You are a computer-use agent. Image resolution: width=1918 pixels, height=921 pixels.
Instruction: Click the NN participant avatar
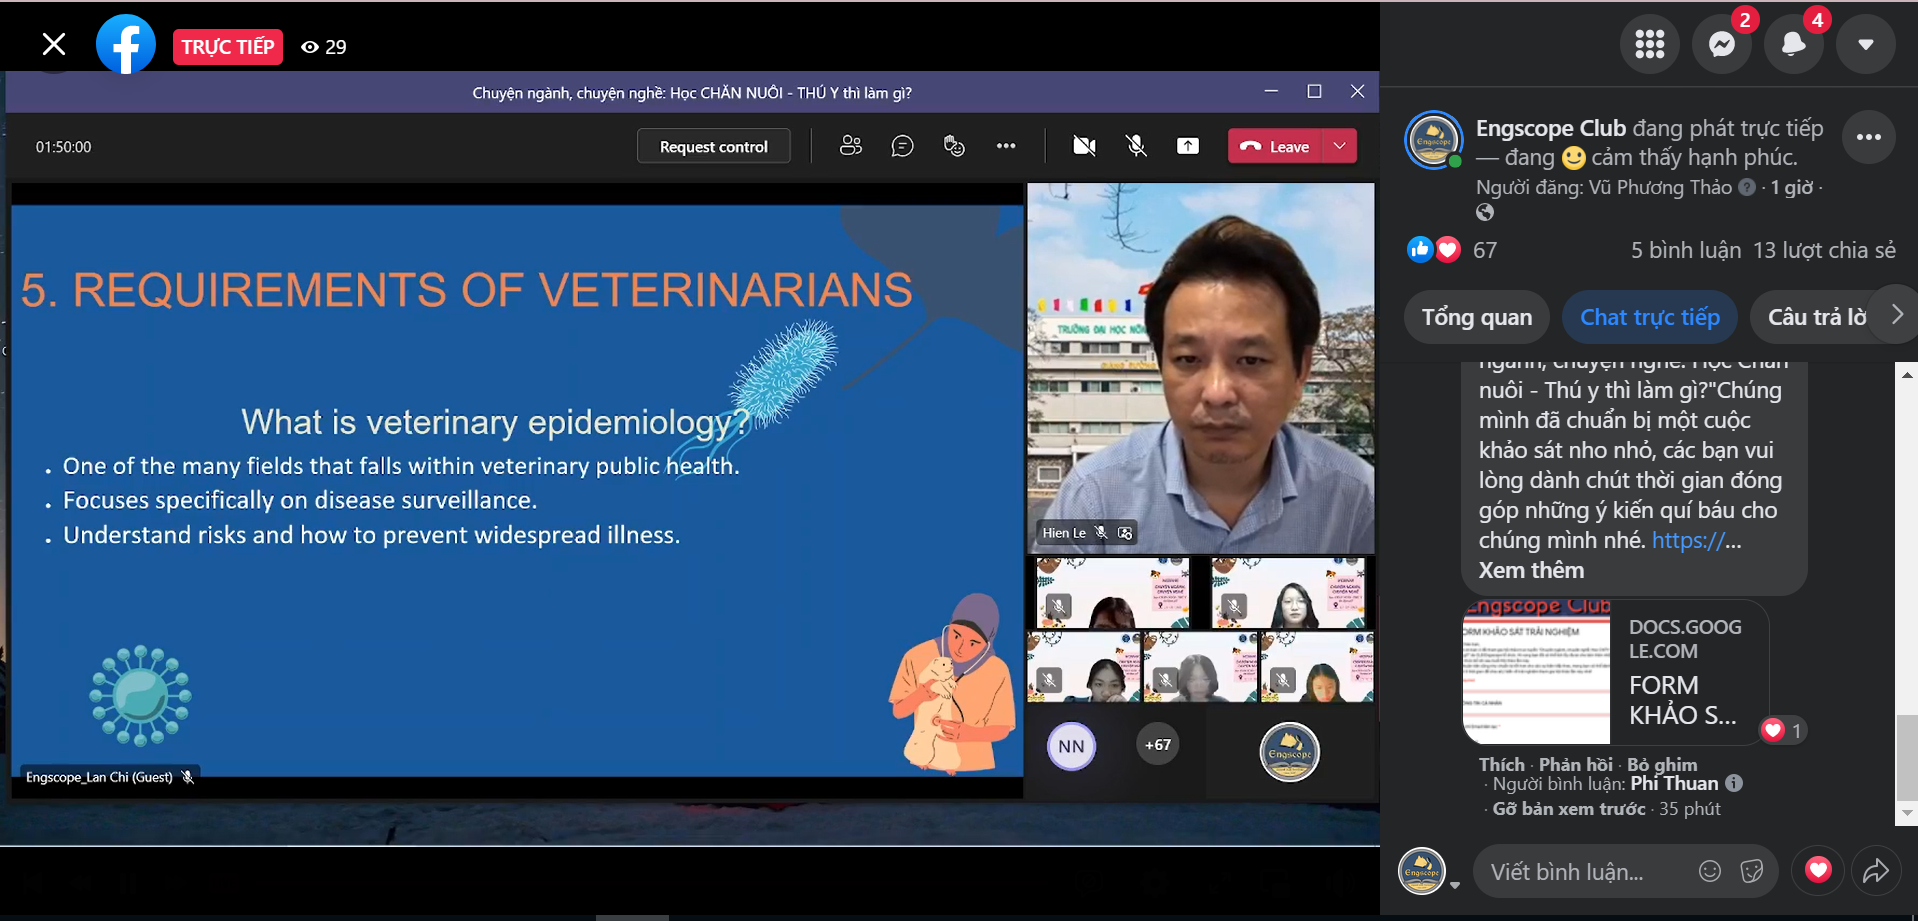1071,746
